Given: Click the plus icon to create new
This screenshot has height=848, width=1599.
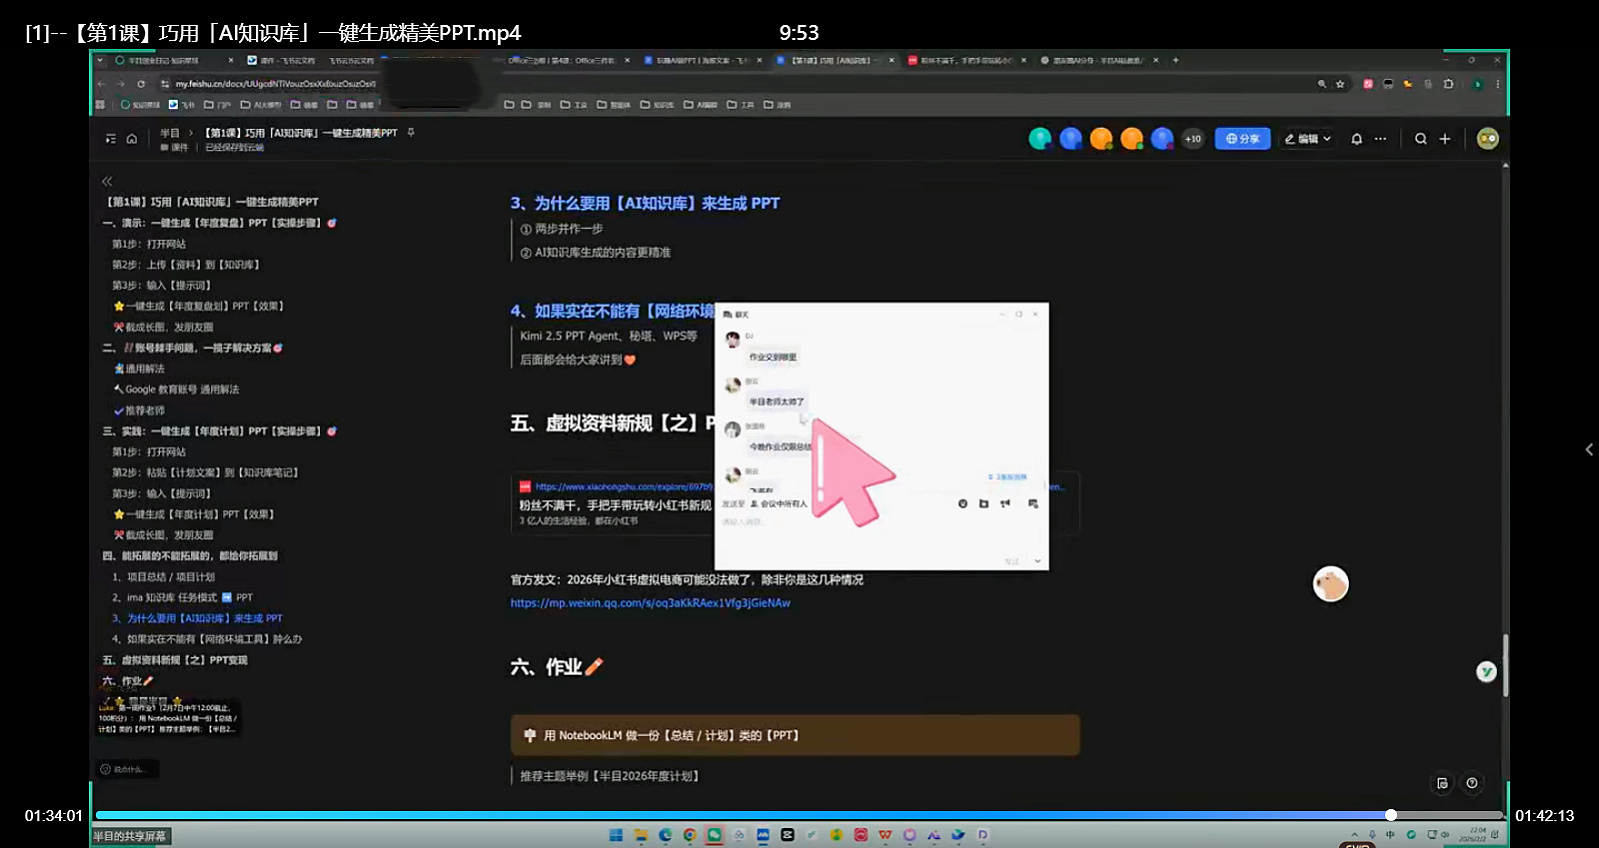Looking at the screenshot, I should 1444,139.
